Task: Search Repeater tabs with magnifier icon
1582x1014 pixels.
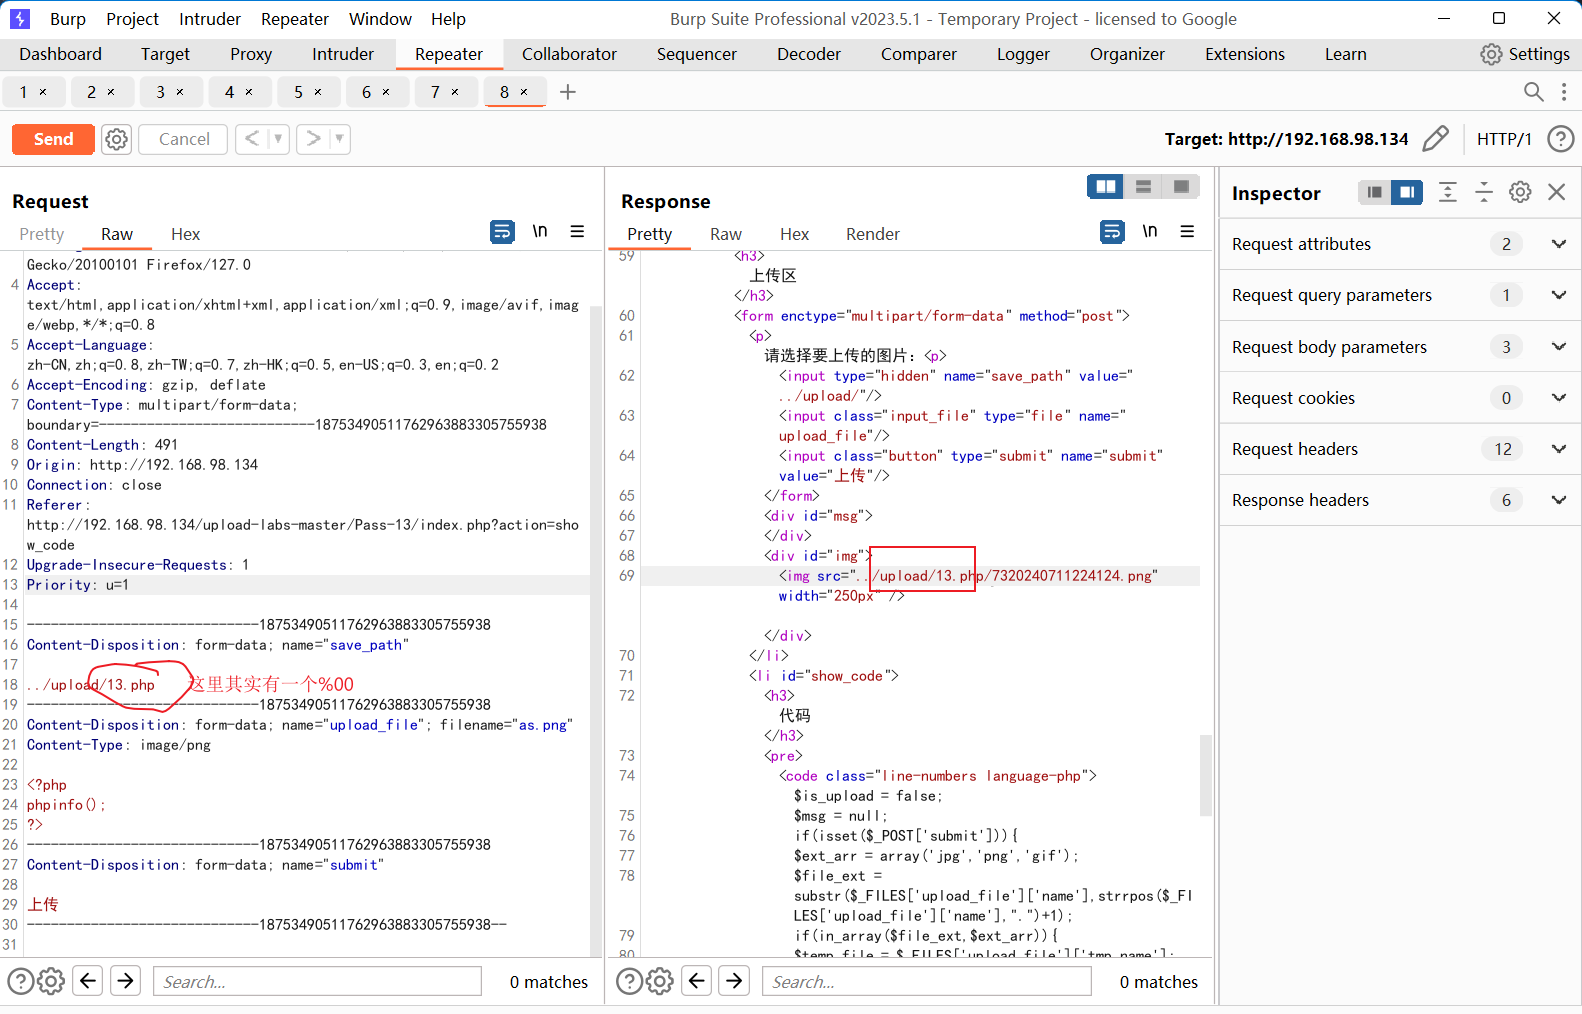Action: click(1533, 92)
